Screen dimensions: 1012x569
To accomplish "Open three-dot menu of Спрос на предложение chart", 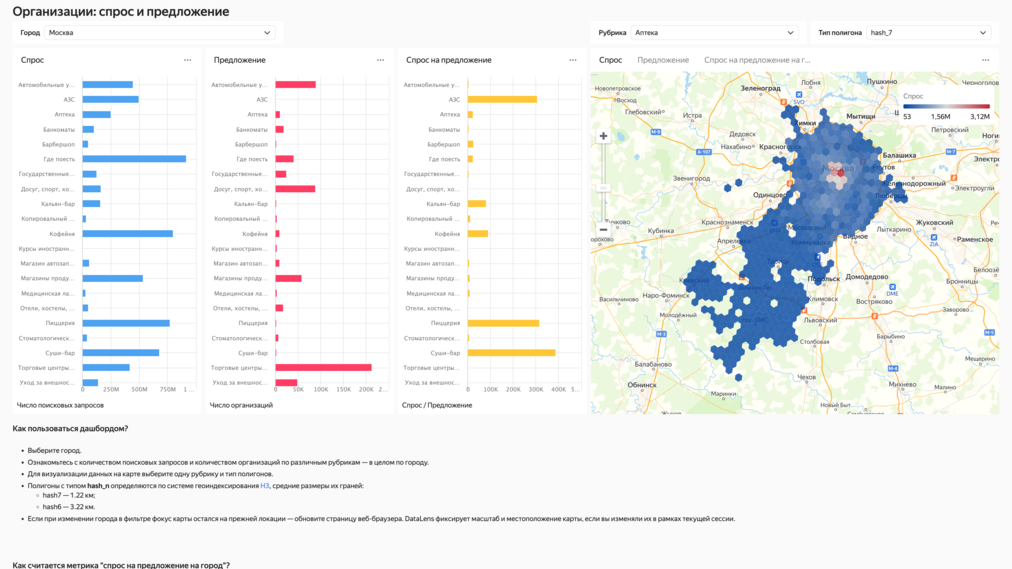I will pos(573,60).
